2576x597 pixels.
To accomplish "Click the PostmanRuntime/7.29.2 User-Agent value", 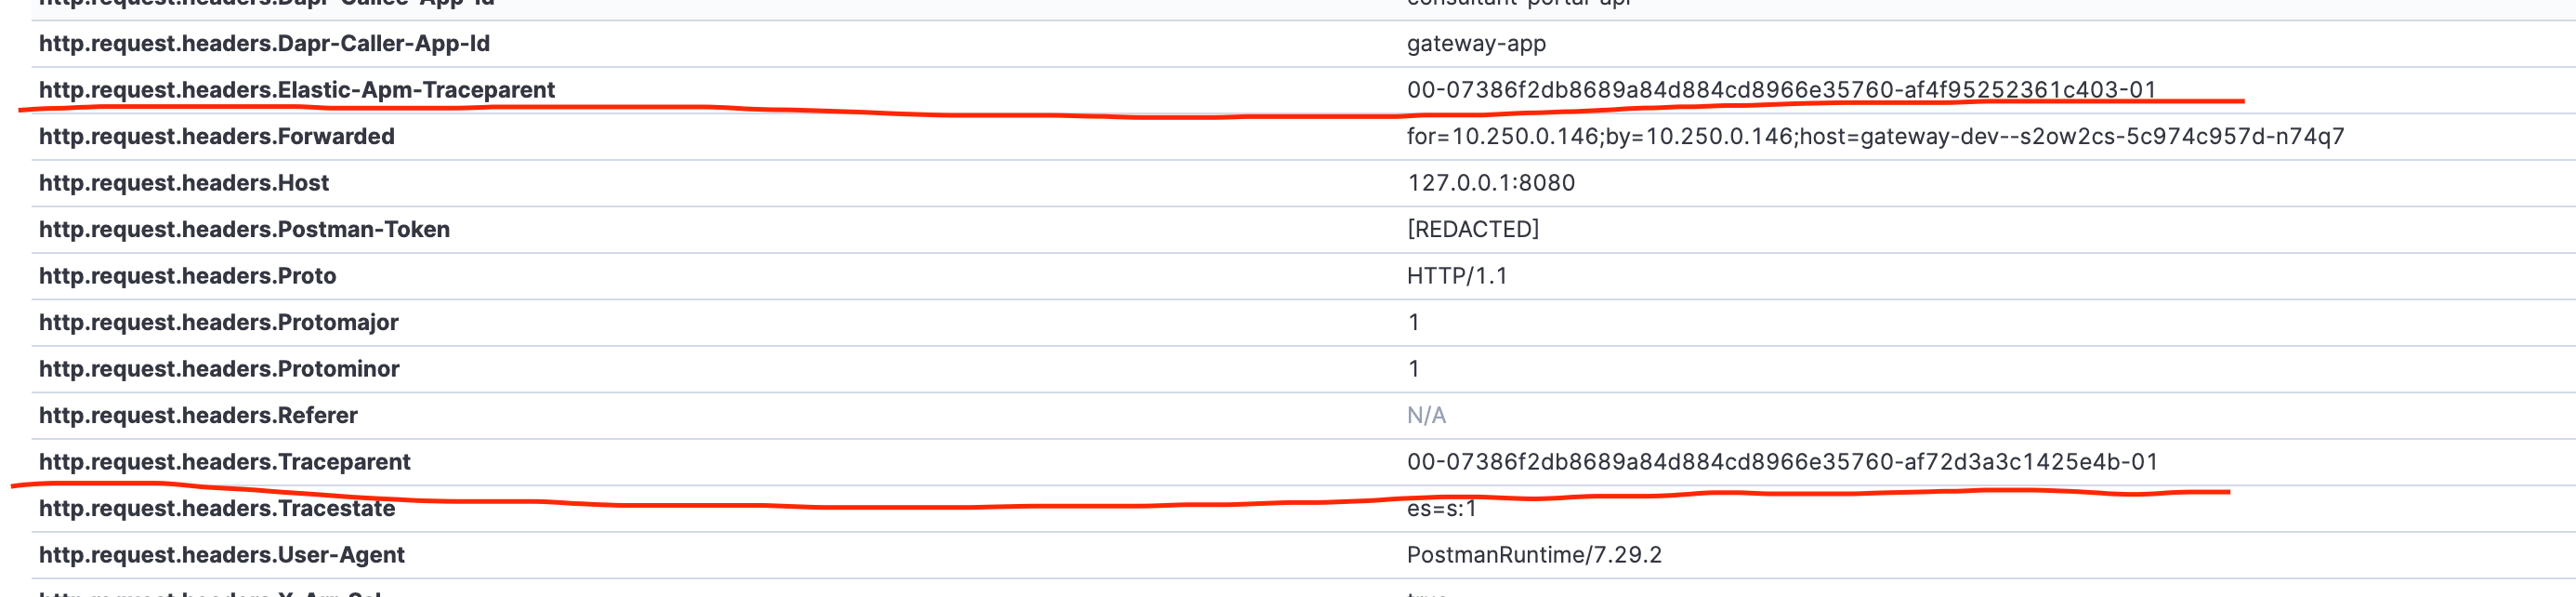I will point(1534,555).
